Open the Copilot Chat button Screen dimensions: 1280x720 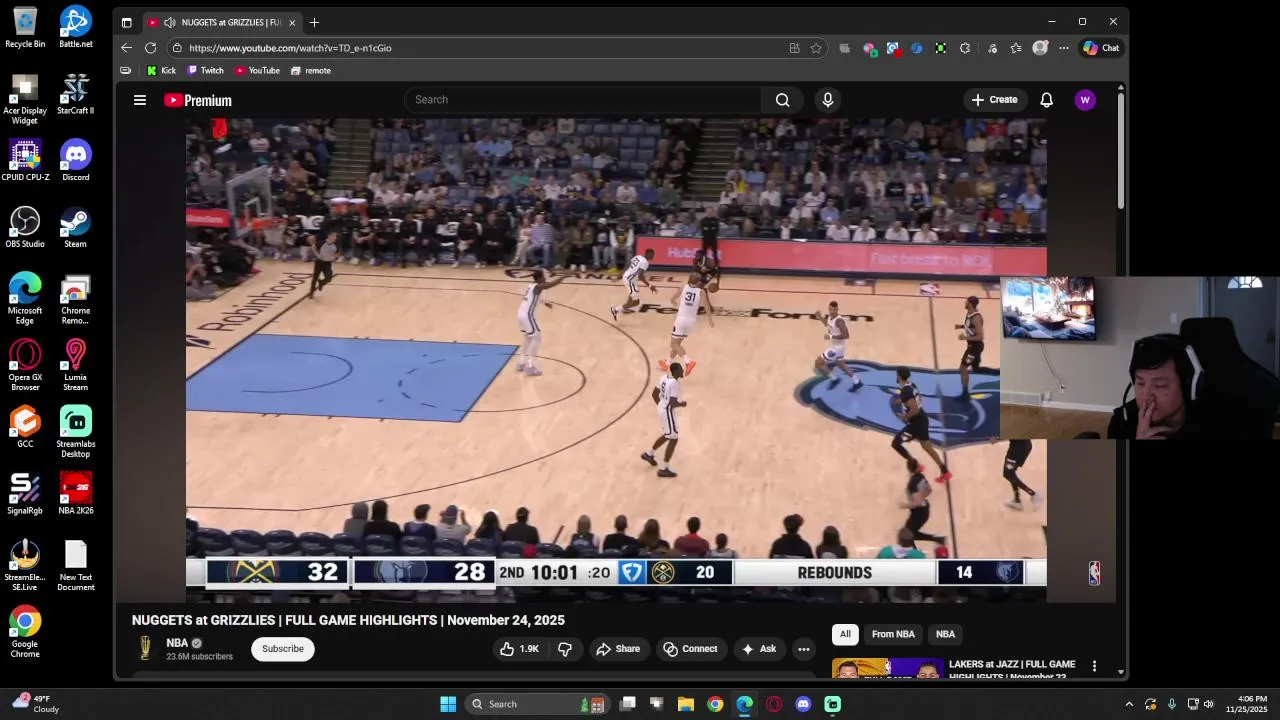1101,48
